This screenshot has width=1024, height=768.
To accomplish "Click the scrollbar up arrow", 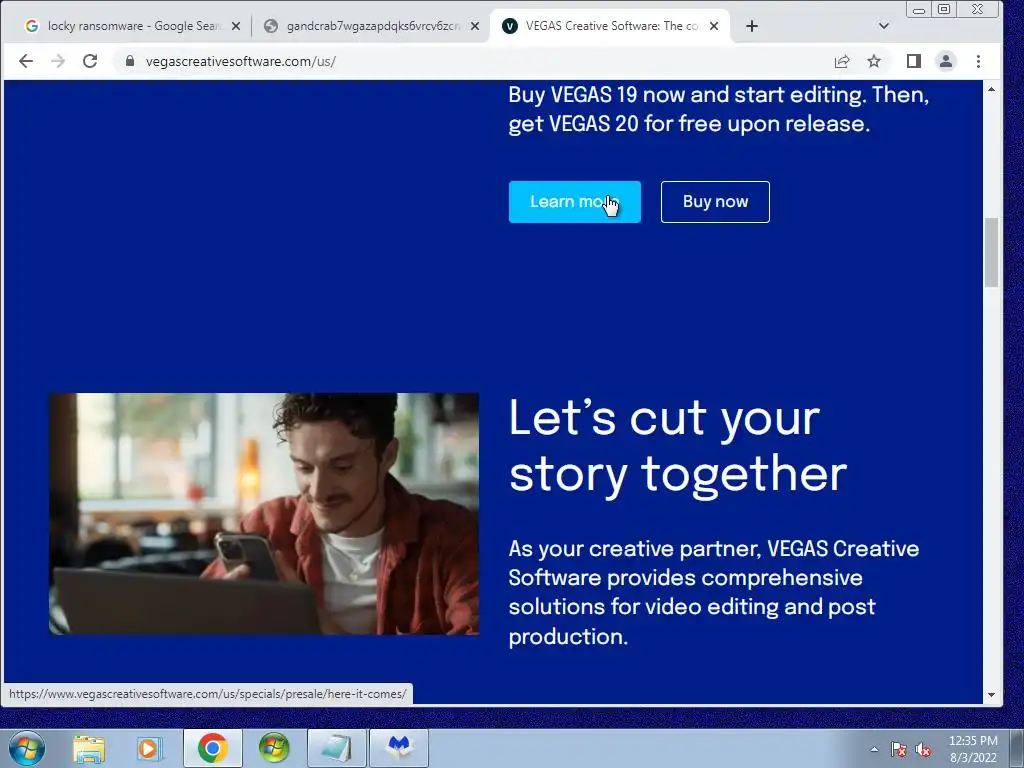I will click(x=991, y=89).
